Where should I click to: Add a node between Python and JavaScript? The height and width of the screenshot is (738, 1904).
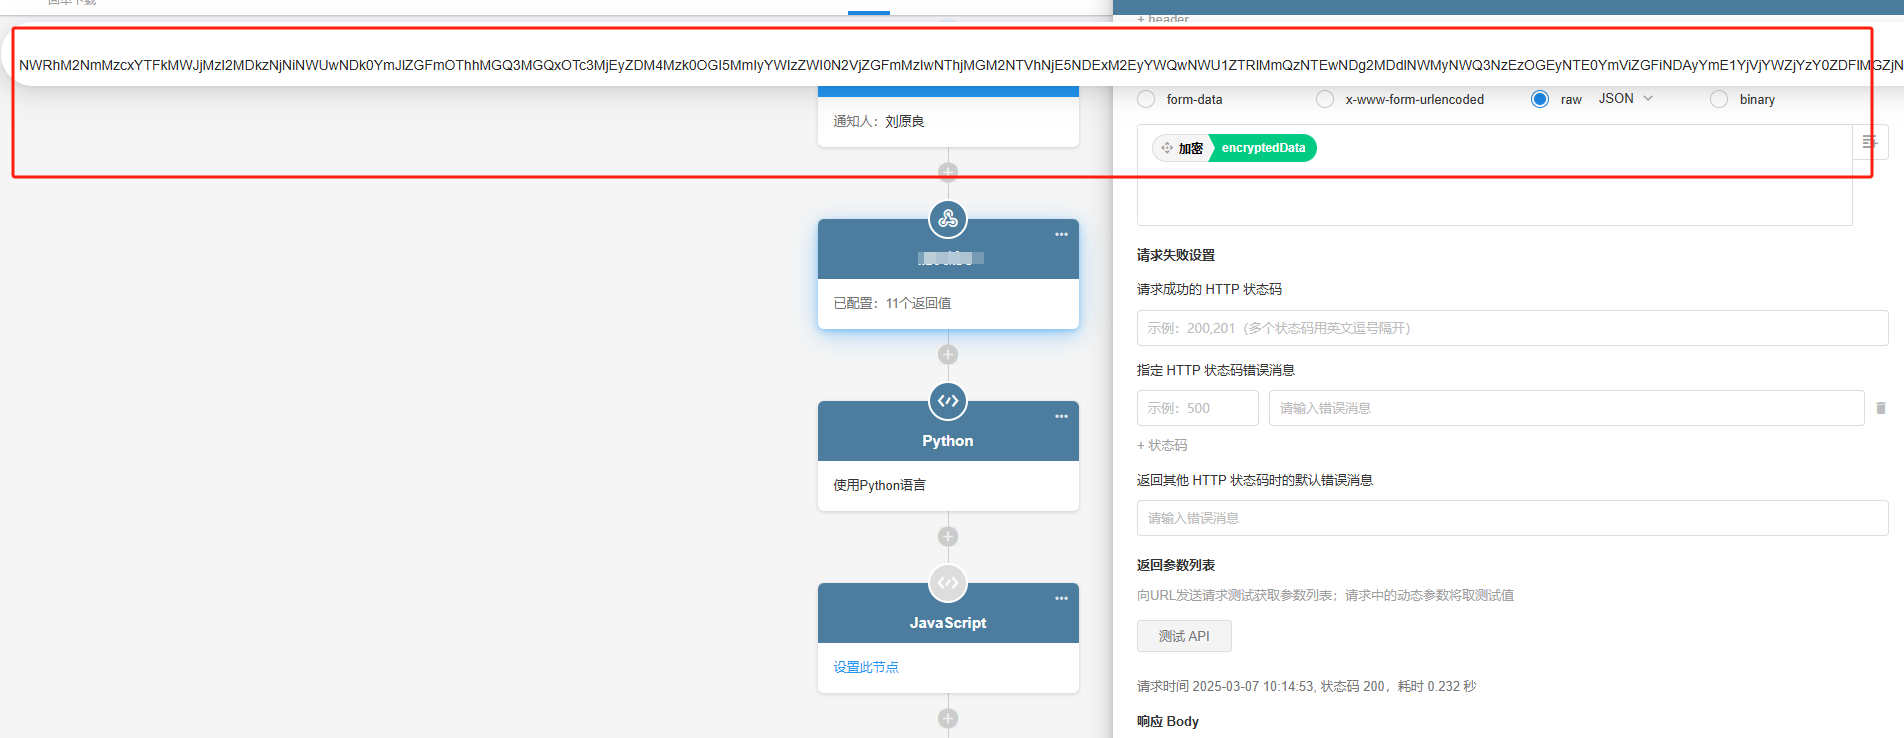948,537
